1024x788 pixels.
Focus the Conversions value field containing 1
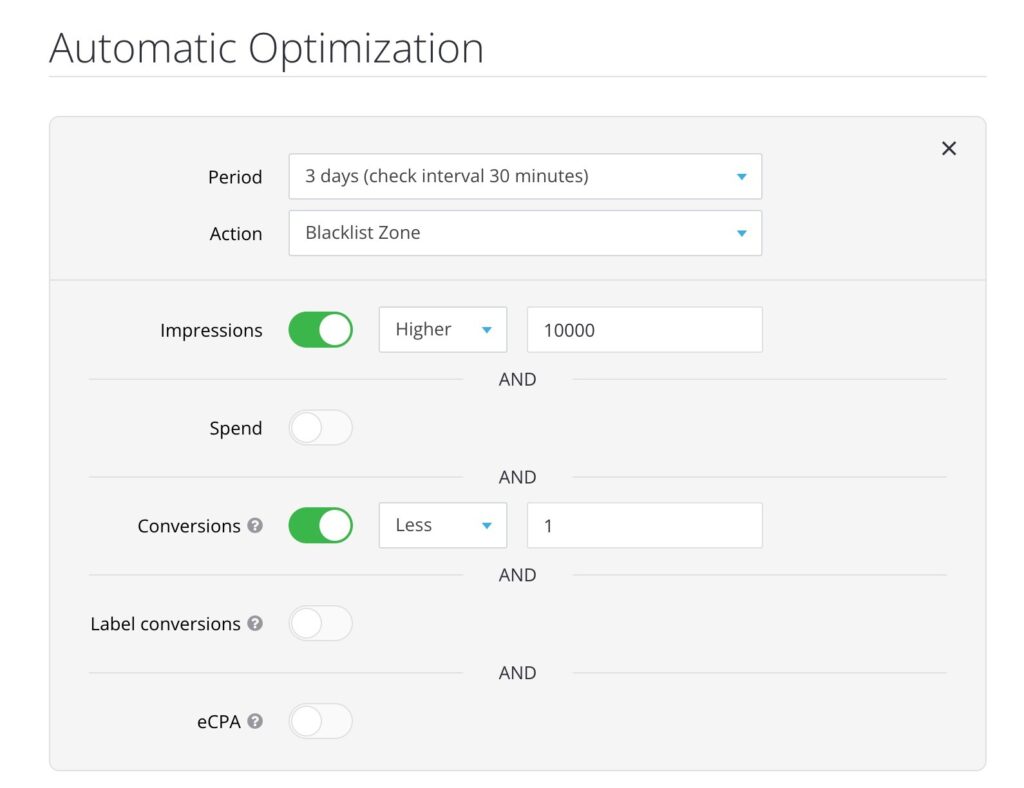(x=644, y=526)
